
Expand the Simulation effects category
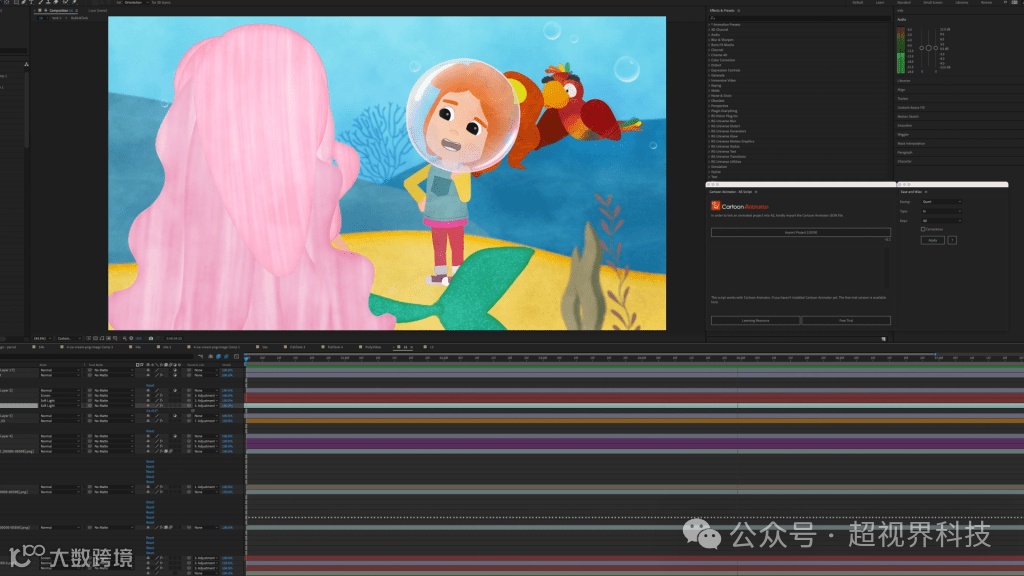[x=709, y=167]
